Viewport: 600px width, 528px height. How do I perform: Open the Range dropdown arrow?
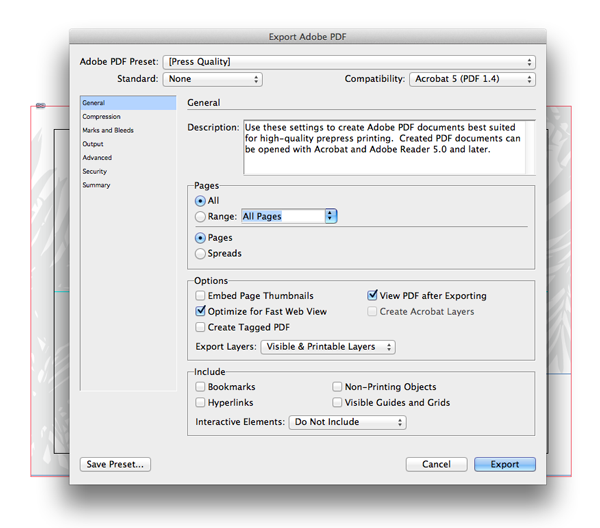click(331, 217)
